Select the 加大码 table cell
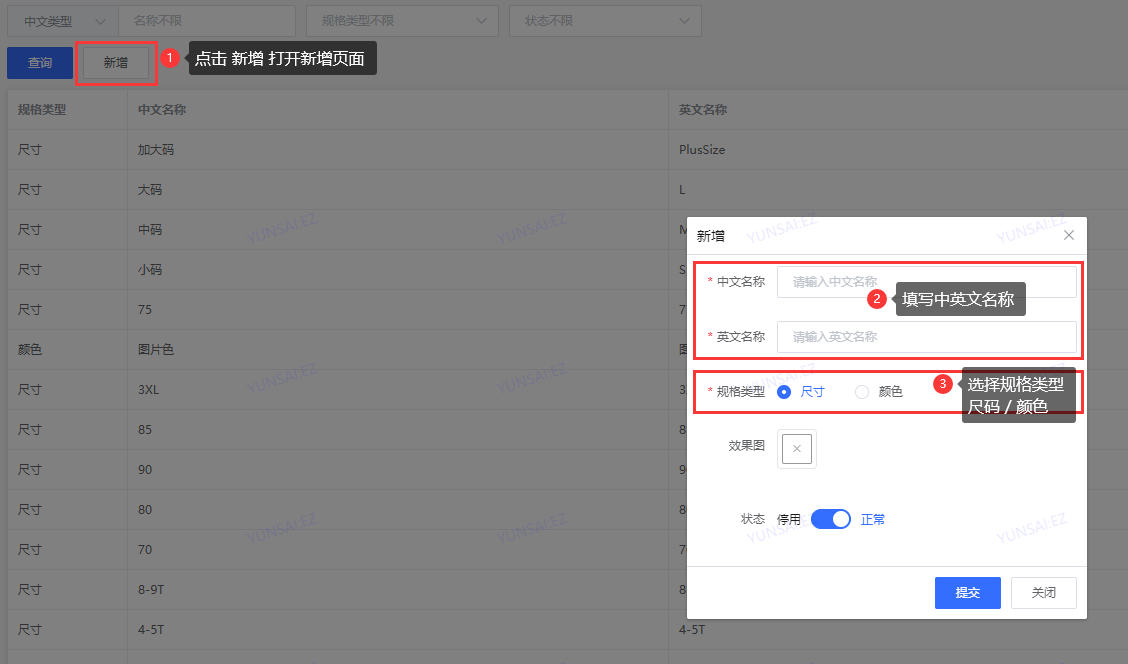The width and height of the screenshot is (1128, 664). tap(398, 150)
